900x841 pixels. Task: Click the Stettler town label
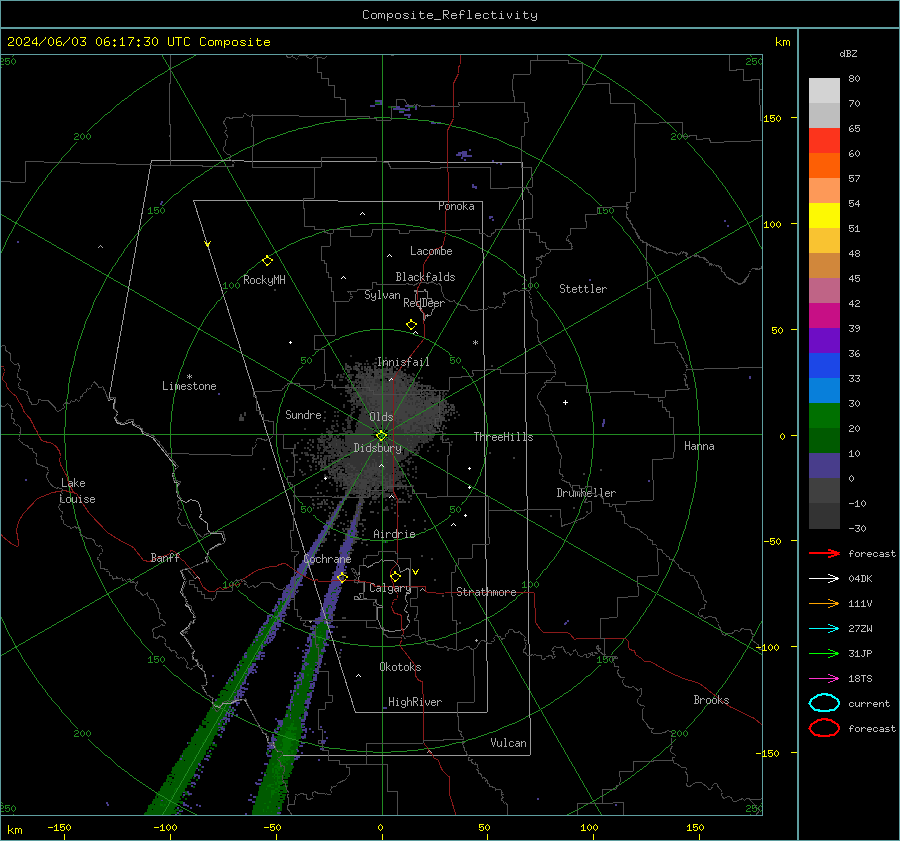pos(583,289)
